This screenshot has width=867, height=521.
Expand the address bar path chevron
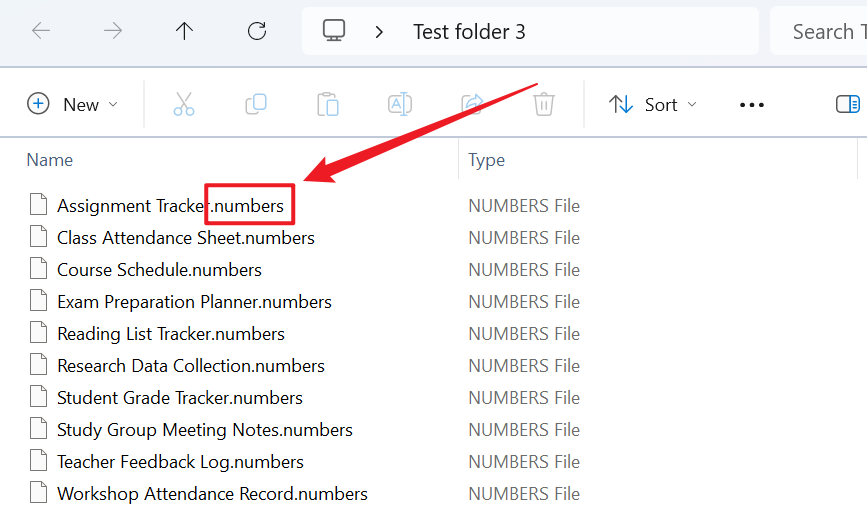379,32
